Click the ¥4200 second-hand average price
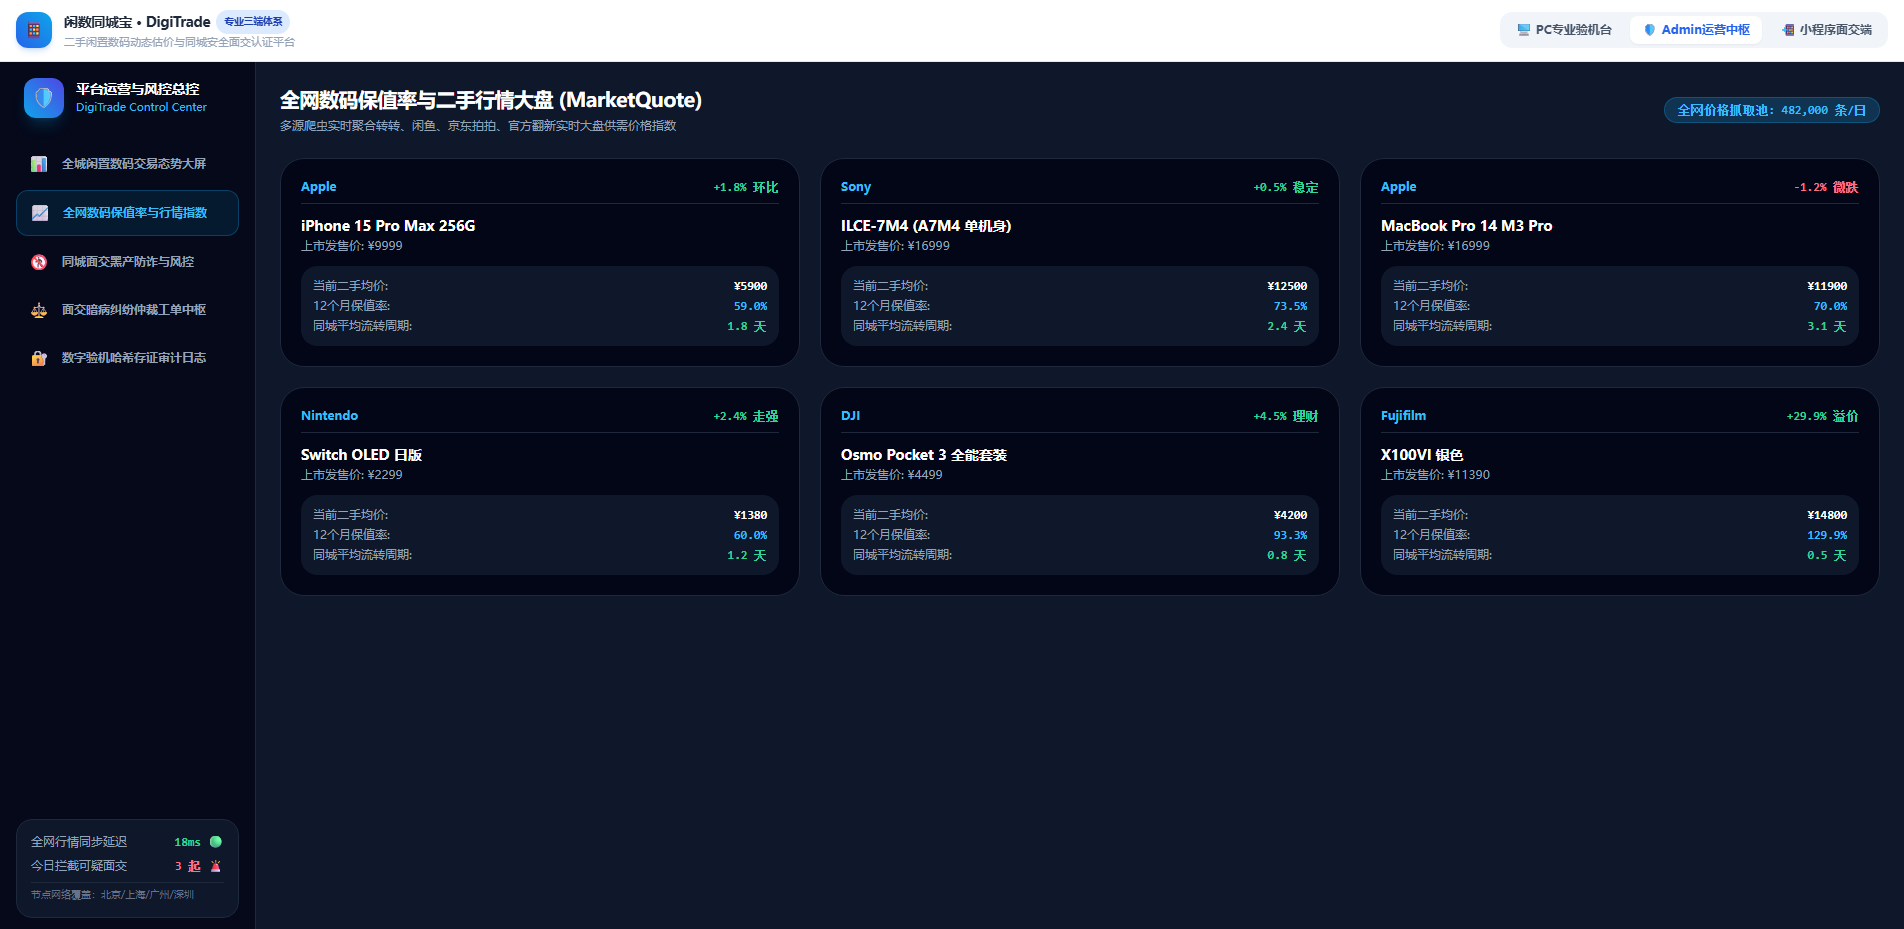The image size is (1904, 929). (x=1290, y=515)
